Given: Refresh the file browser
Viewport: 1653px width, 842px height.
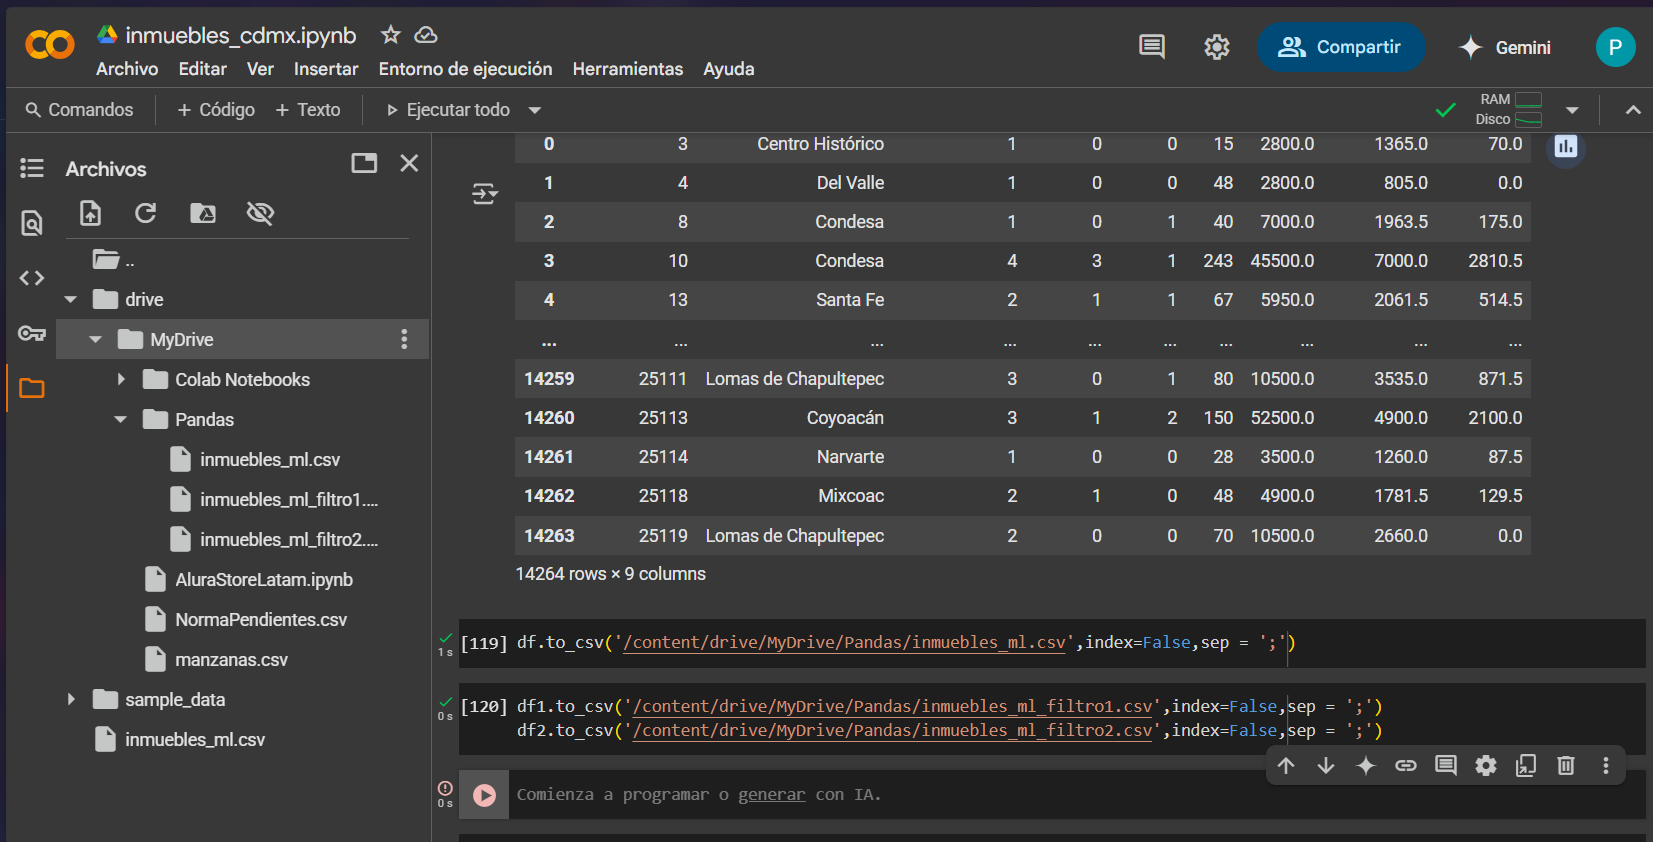Looking at the screenshot, I should click(146, 213).
